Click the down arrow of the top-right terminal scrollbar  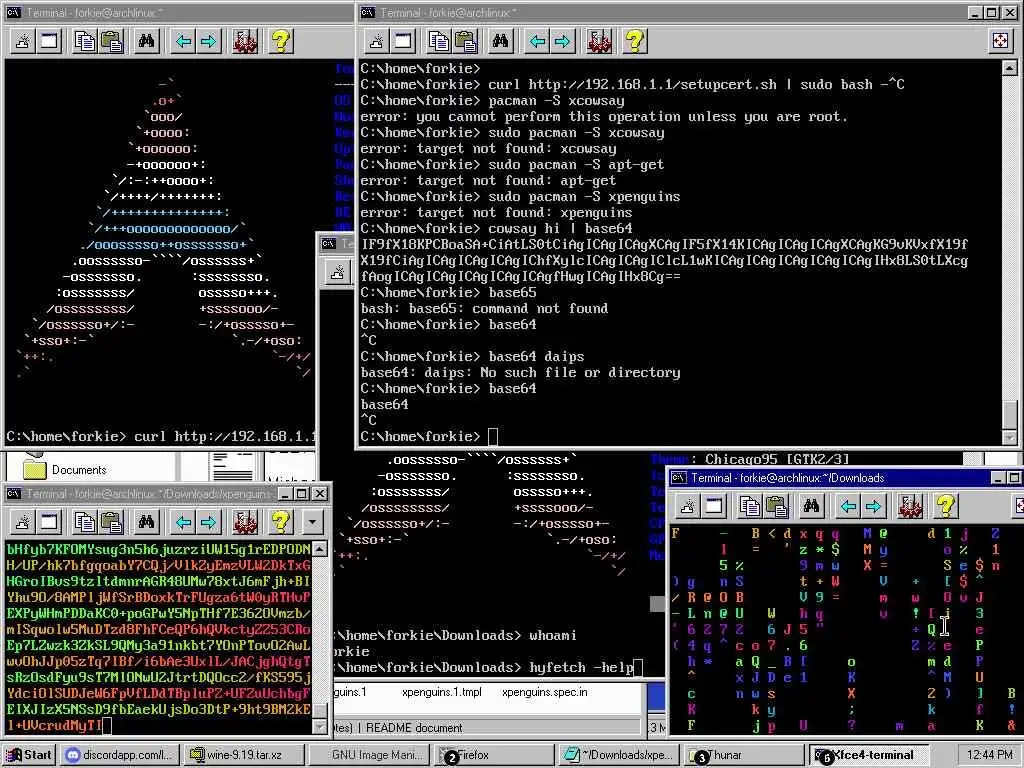[1009, 437]
